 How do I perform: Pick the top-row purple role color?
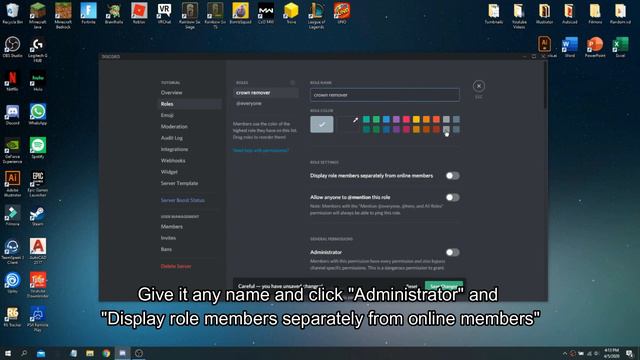point(396,119)
